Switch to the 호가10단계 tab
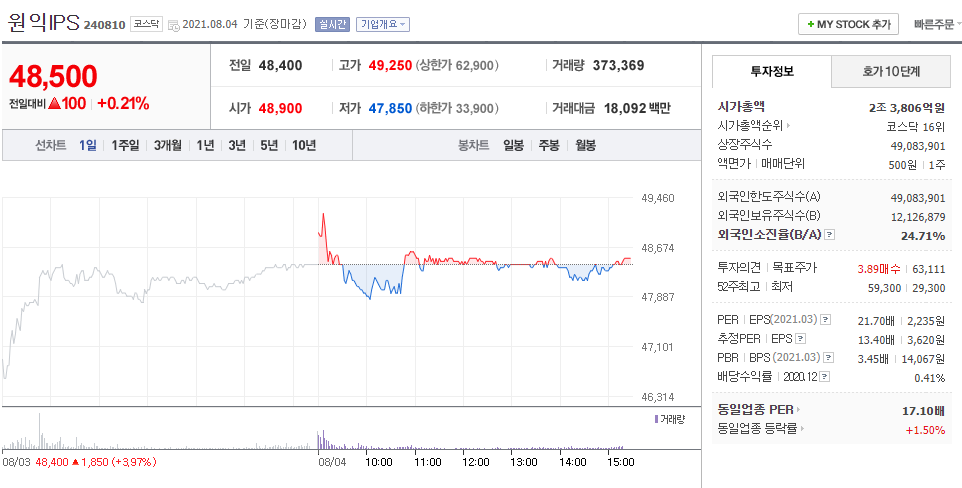 [x=890, y=71]
